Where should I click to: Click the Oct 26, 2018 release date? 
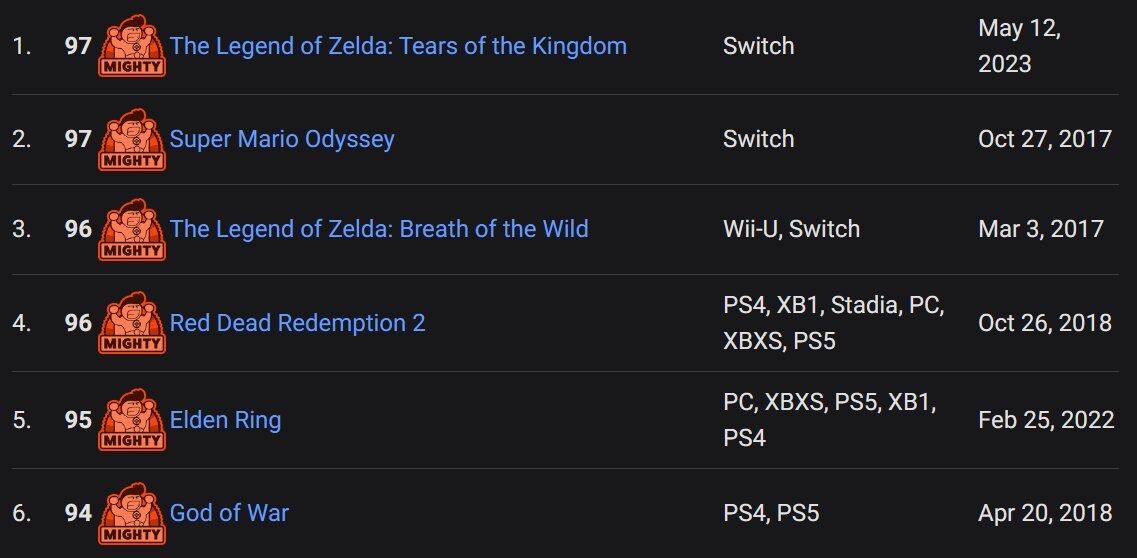point(1045,322)
